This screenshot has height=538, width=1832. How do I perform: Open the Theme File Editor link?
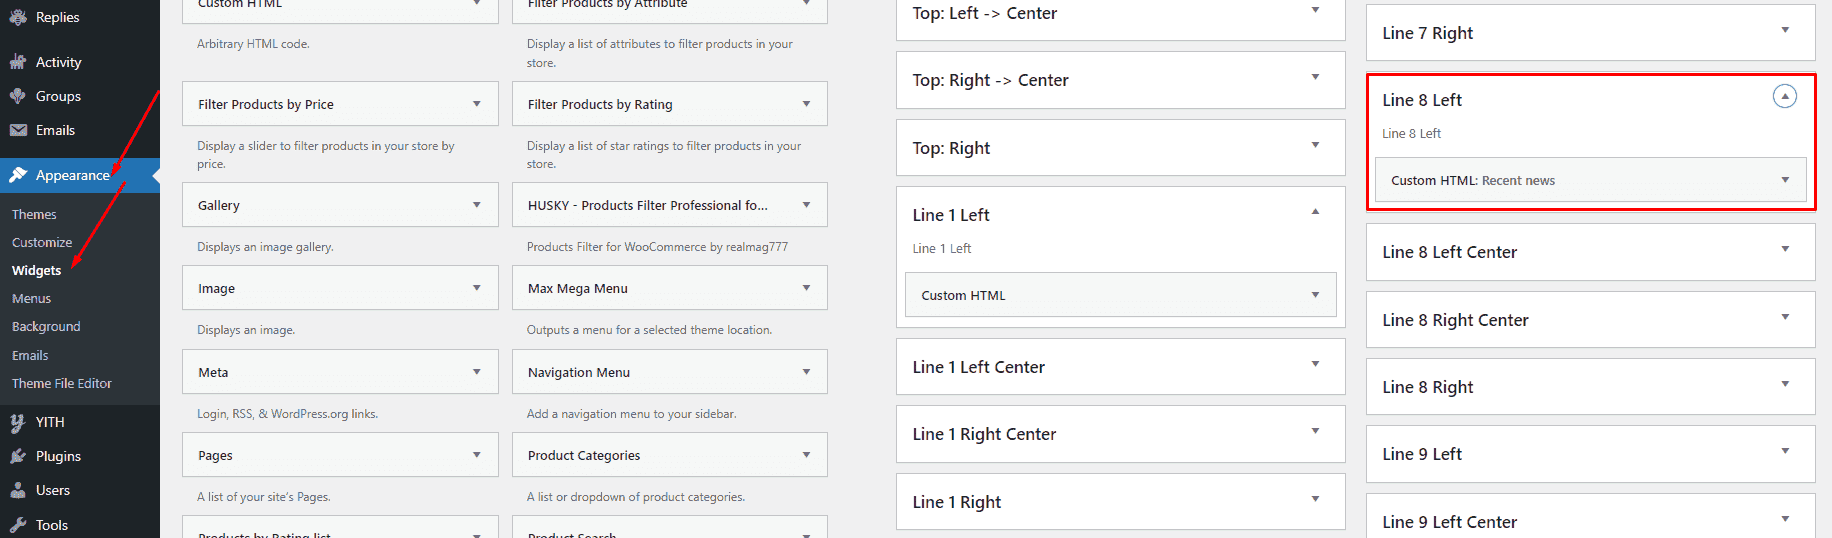click(x=62, y=383)
